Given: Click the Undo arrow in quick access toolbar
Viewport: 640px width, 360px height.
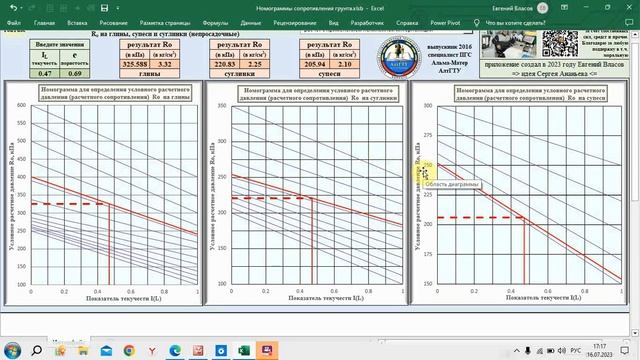Looking at the screenshot, I should tap(13, 8).
